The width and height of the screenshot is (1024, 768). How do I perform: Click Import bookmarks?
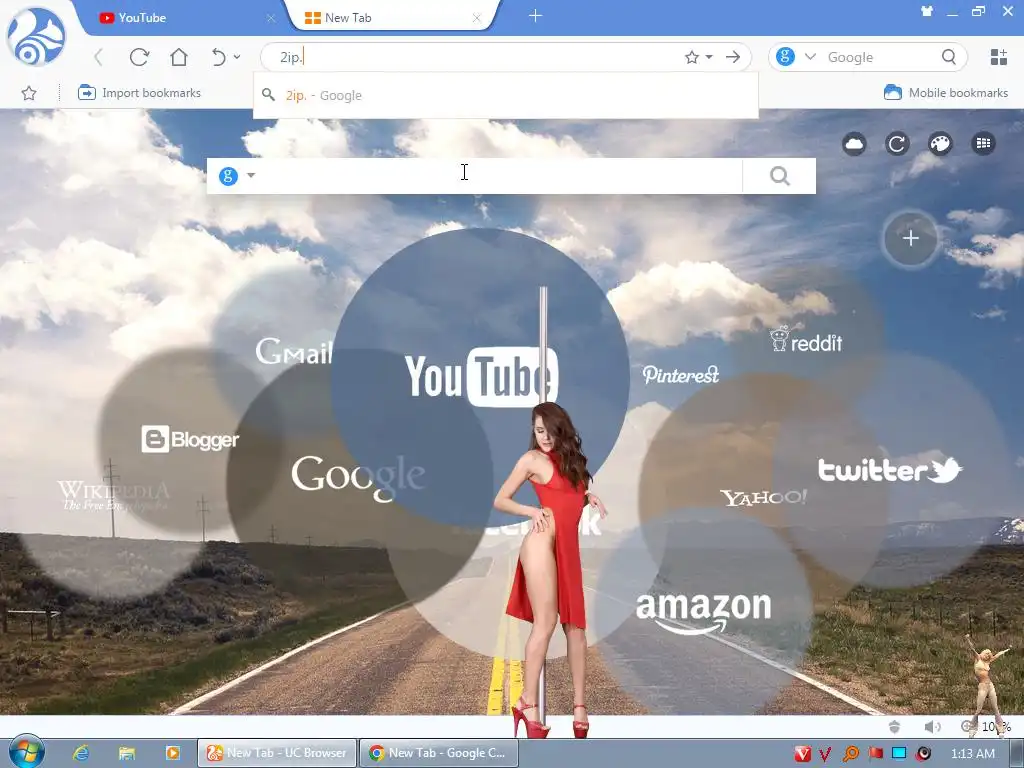tap(139, 93)
